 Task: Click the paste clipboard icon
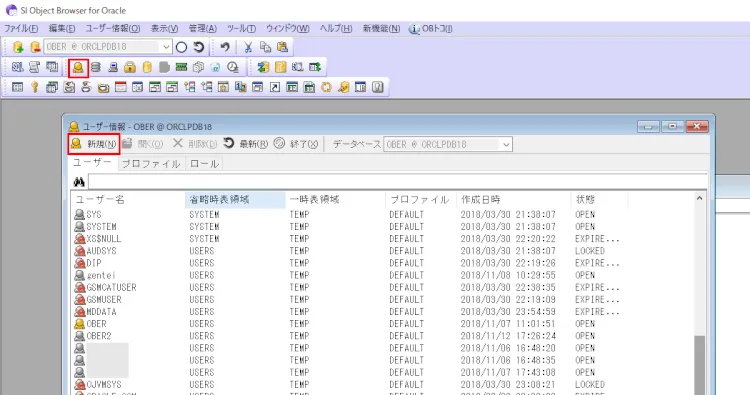point(282,47)
